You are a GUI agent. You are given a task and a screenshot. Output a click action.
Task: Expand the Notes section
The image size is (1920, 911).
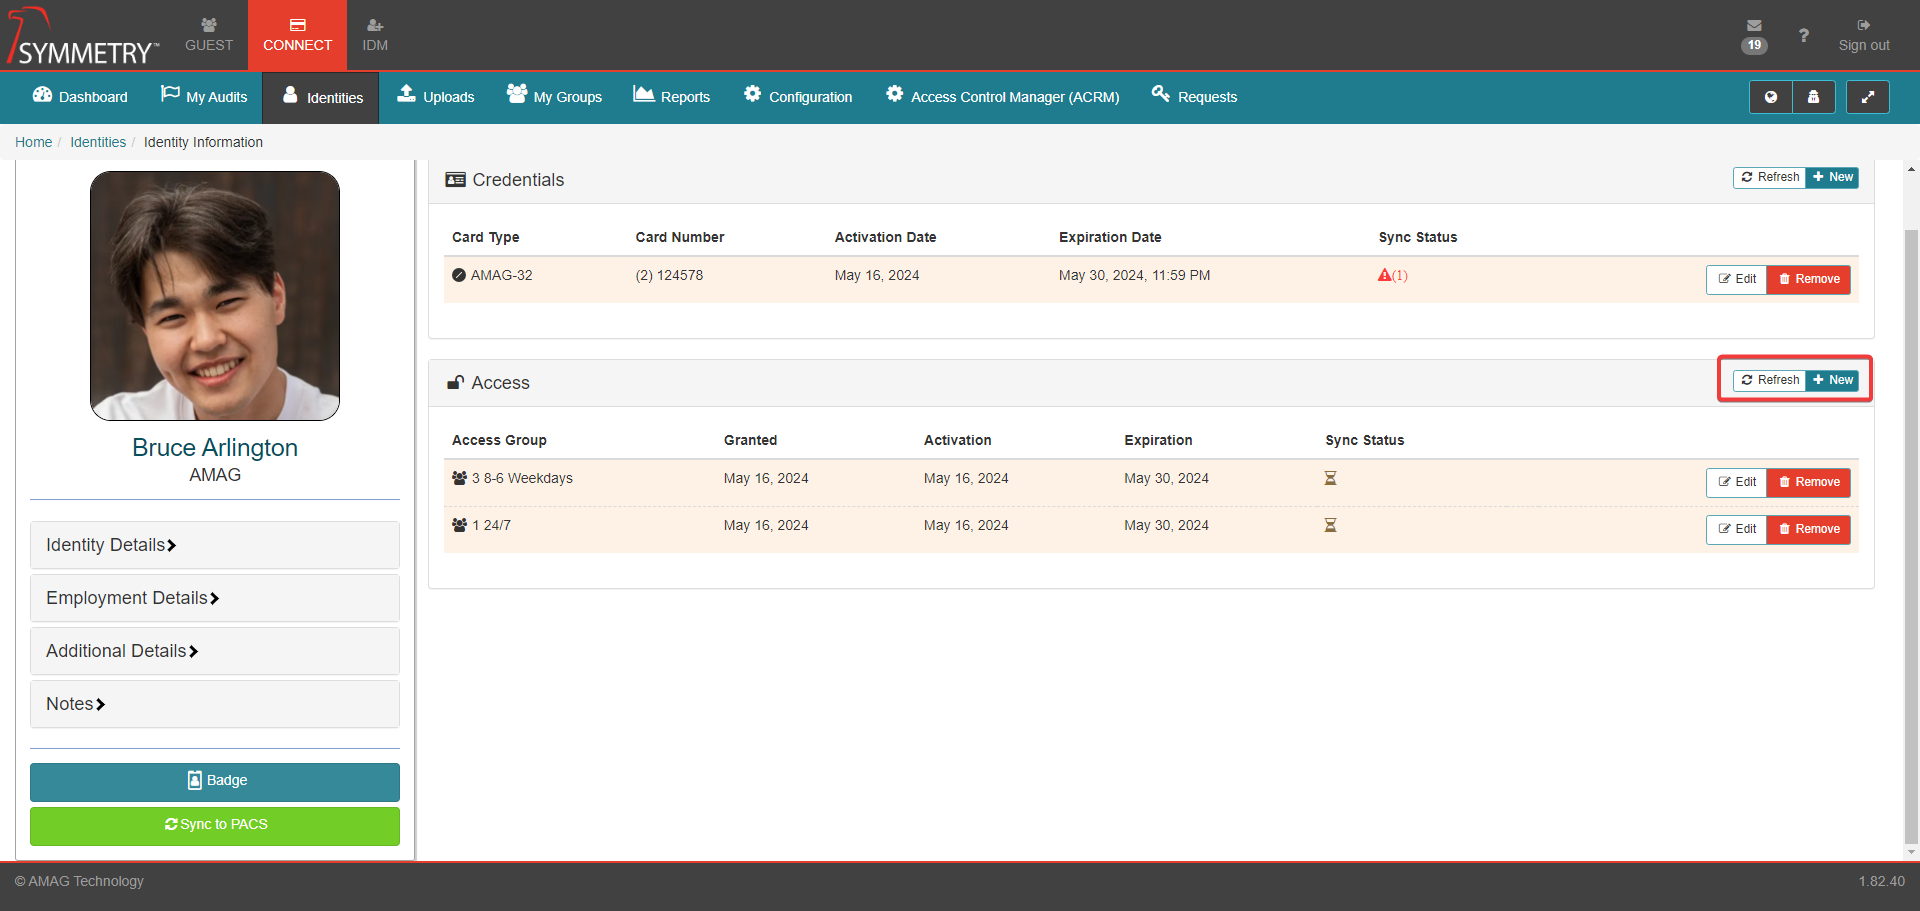[x=215, y=704]
